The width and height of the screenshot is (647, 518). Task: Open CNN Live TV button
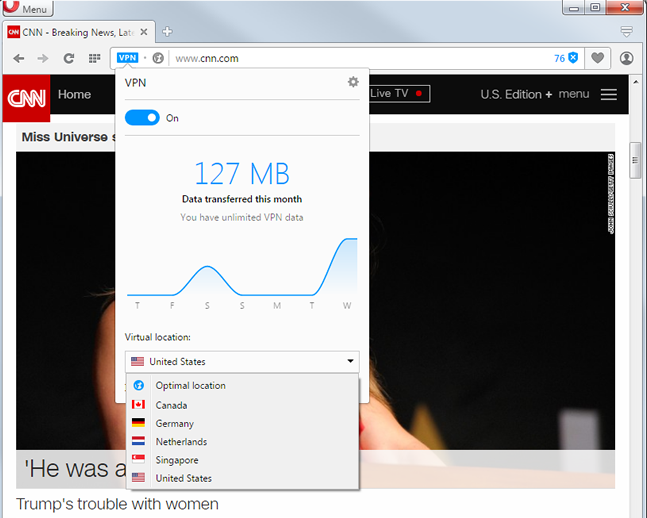pyautogui.click(x=397, y=94)
